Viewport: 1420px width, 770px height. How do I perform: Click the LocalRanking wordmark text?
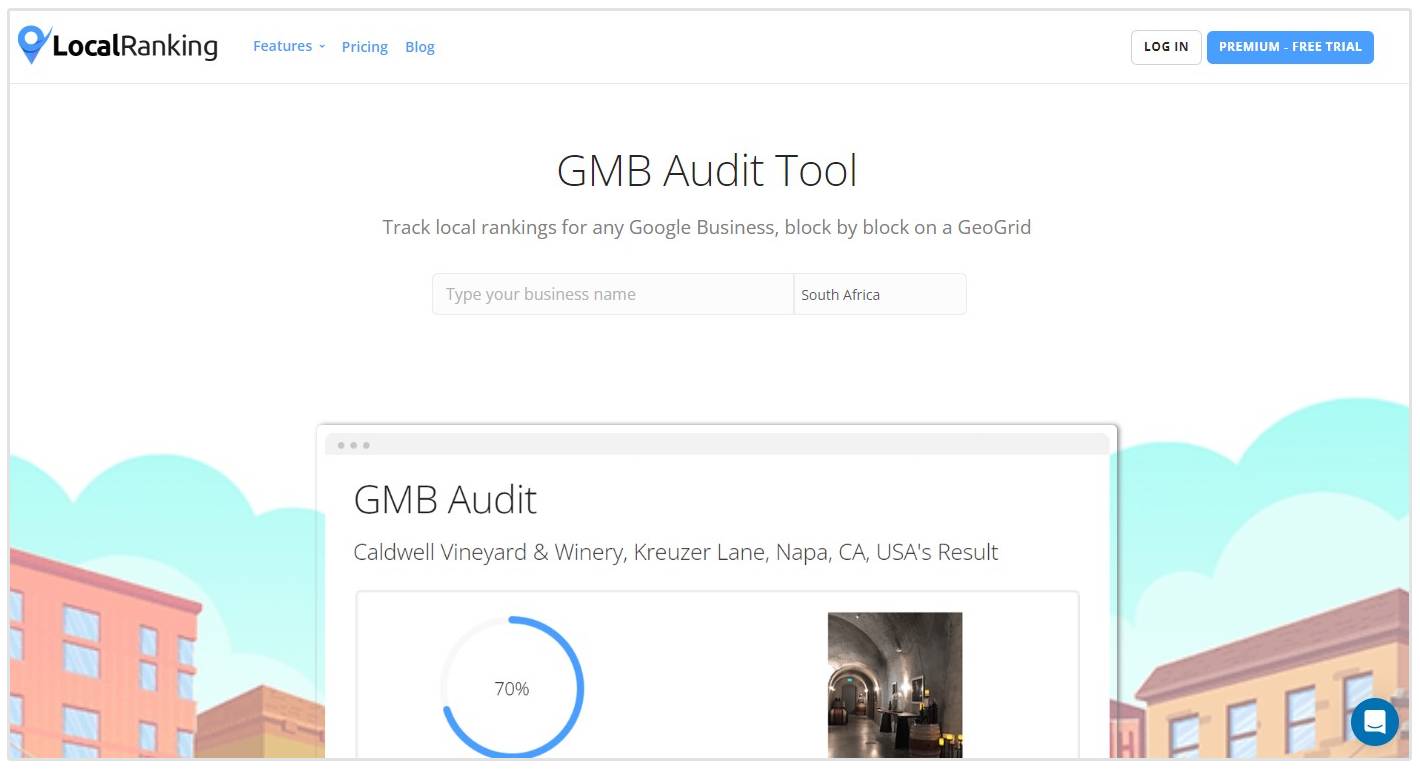(134, 46)
